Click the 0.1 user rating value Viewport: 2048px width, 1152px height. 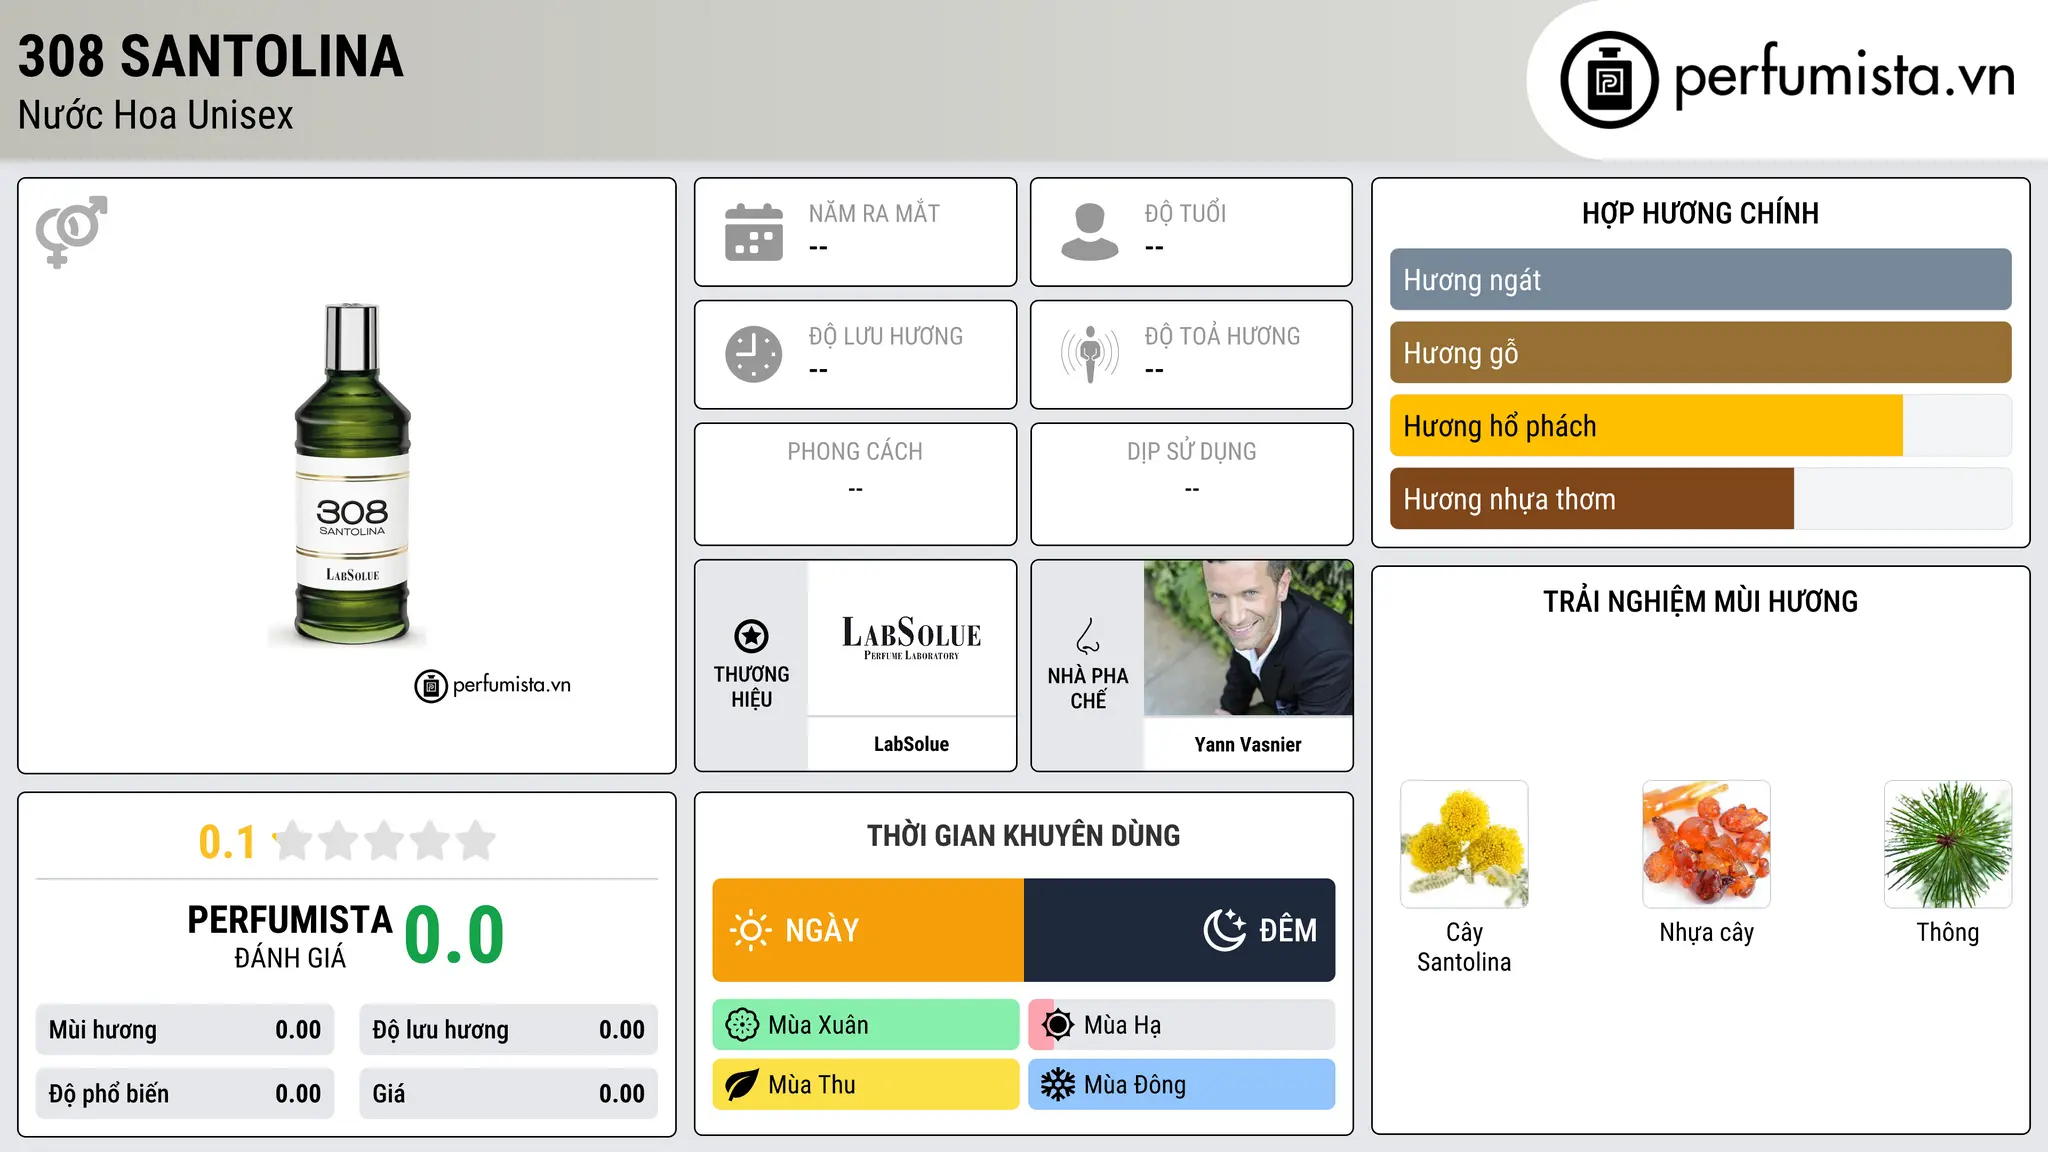click(x=227, y=842)
